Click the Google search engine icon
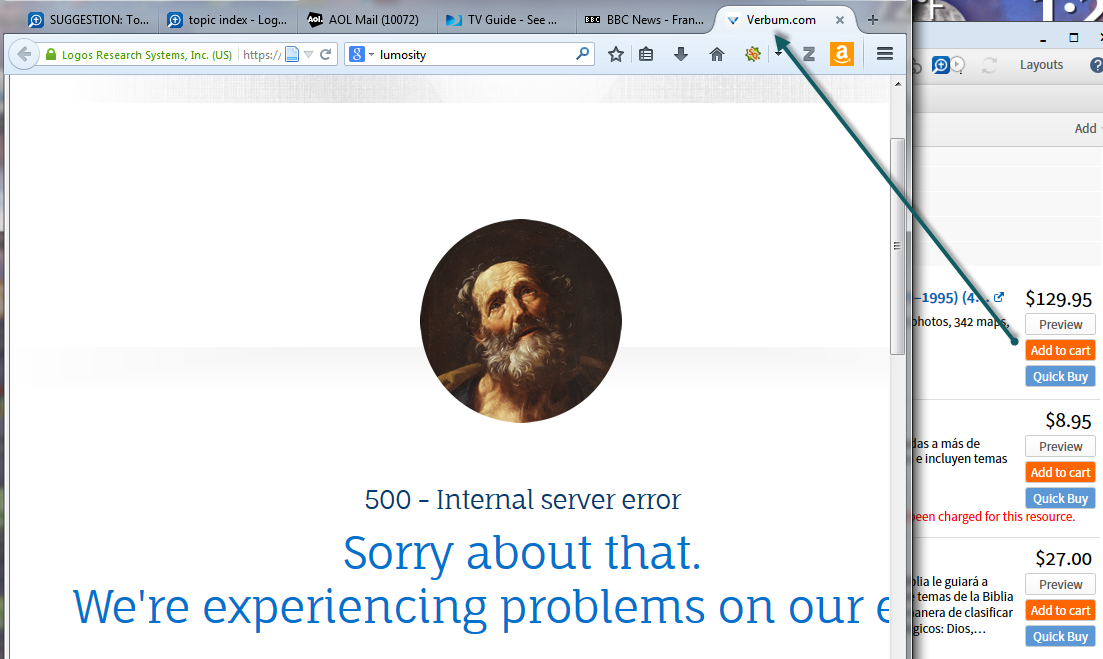Screen dimensions: 1103x659 tap(357, 54)
